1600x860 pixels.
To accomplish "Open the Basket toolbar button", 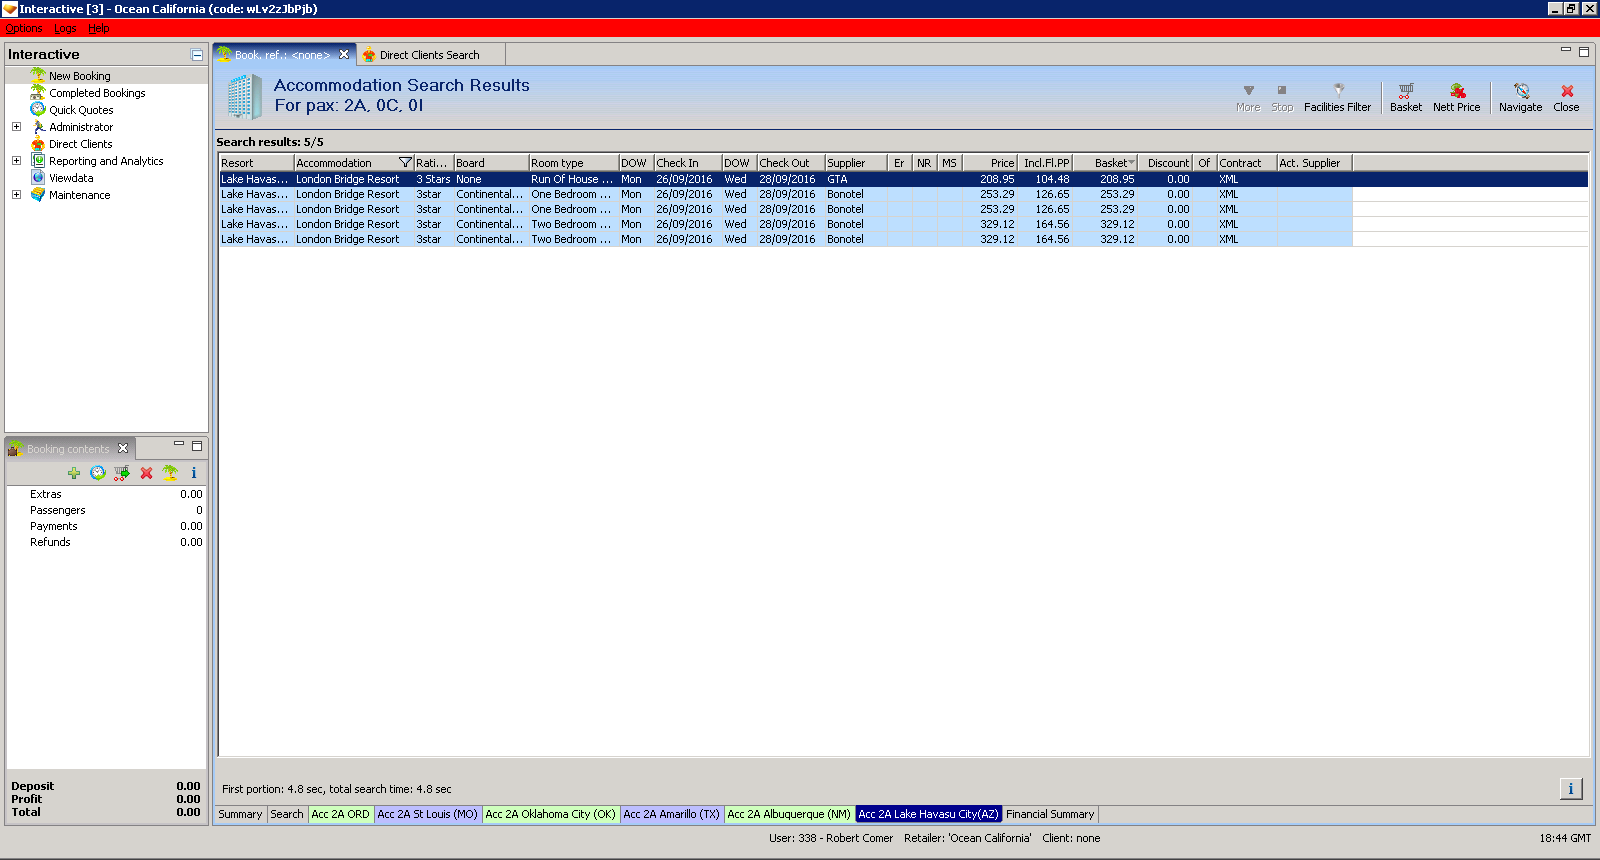I will (1405, 97).
